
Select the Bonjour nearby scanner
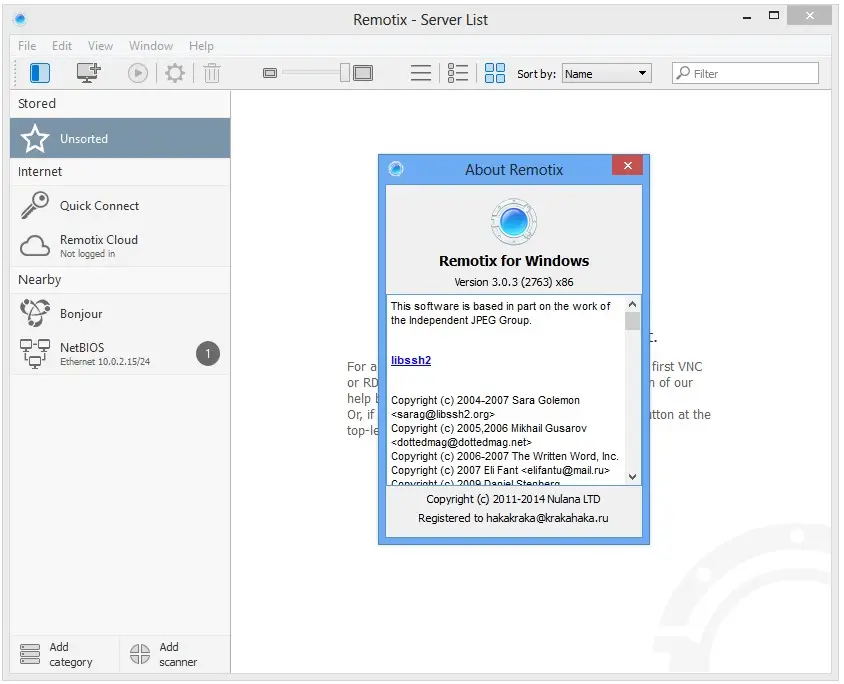click(x=120, y=314)
